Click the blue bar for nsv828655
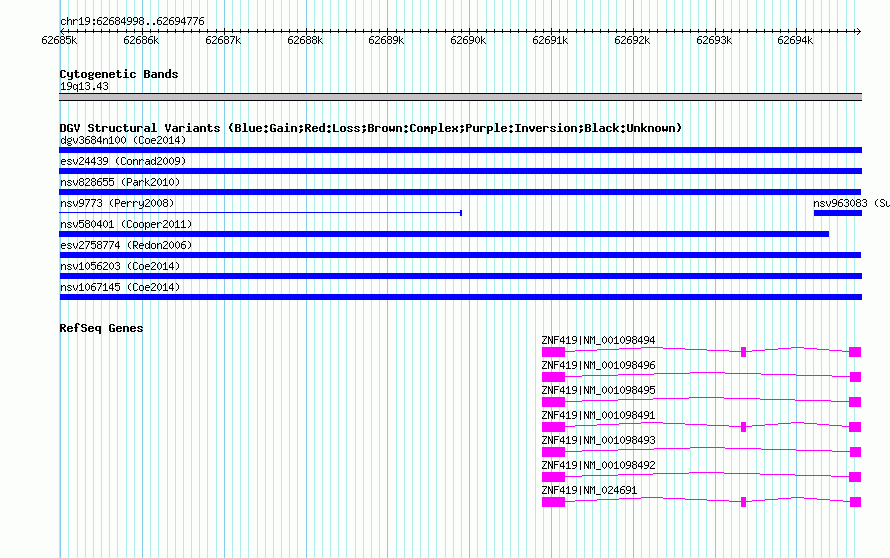This screenshot has height=558, width=890. click(460, 192)
